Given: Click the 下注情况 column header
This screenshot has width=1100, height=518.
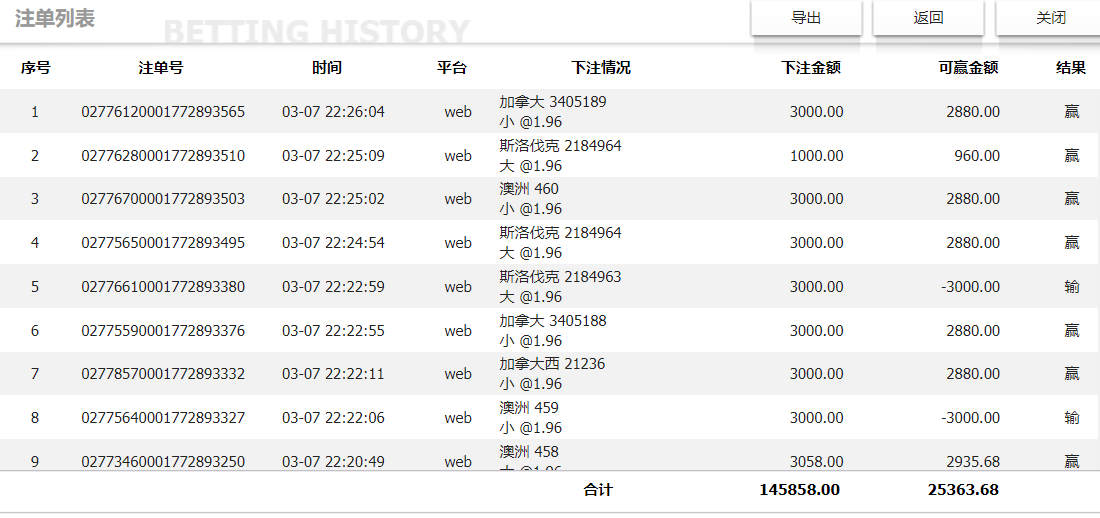Looking at the screenshot, I should [x=601, y=68].
